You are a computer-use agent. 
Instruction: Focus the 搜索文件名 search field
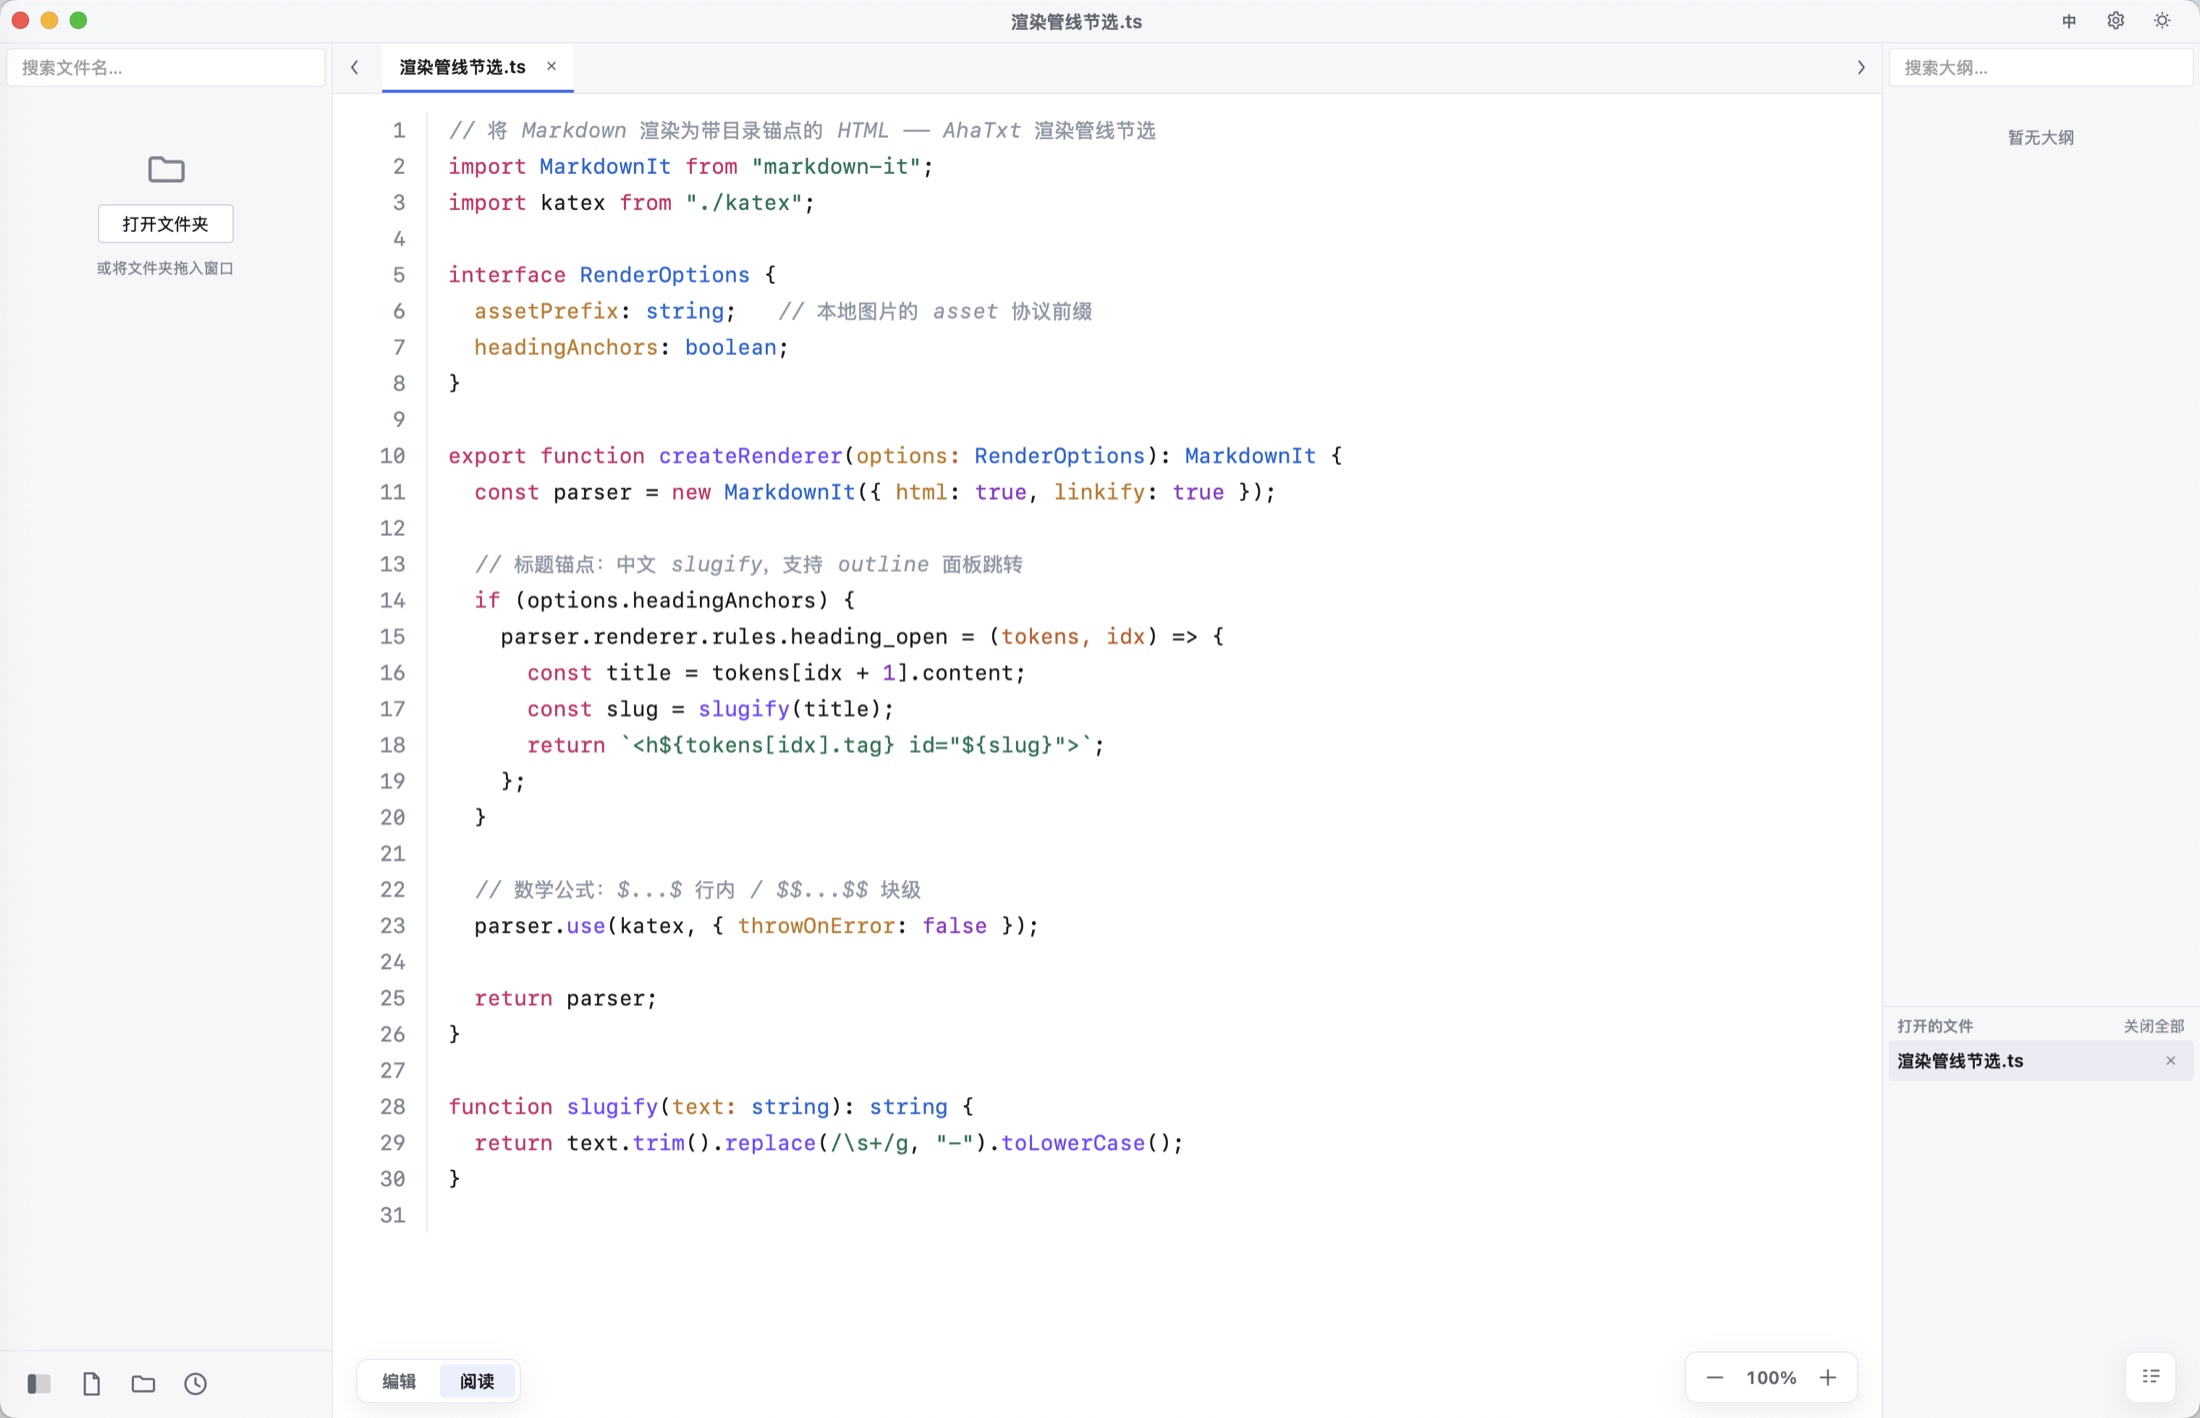tap(166, 67)
